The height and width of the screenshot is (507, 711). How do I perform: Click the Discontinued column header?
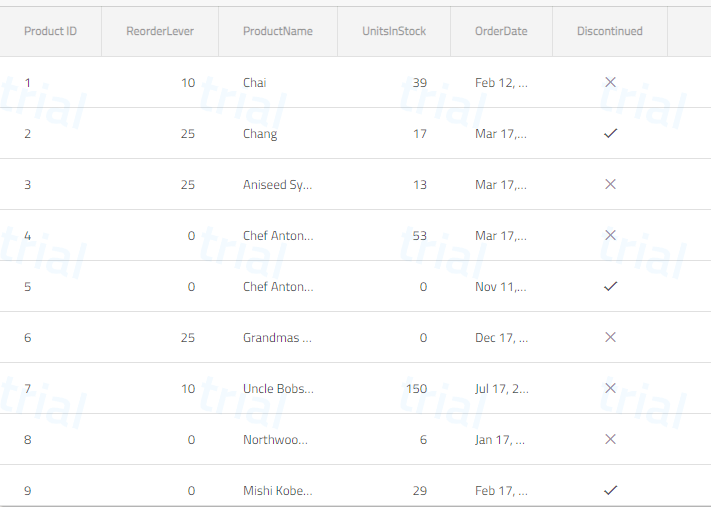[609, 31]
